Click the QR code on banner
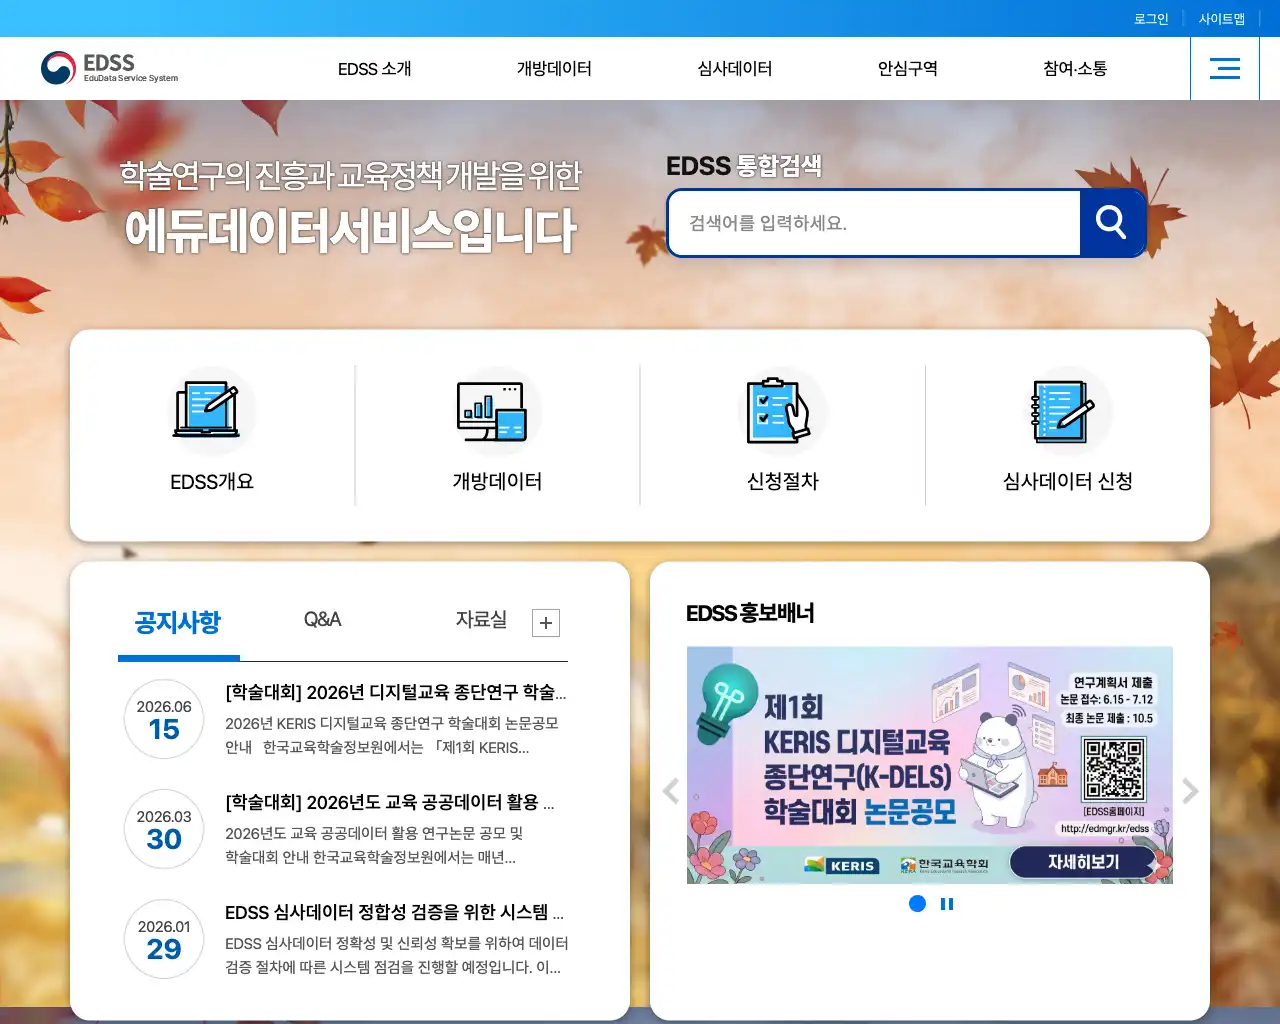Screen dimensions: 1280x1024 click(x=1114, y=770)
